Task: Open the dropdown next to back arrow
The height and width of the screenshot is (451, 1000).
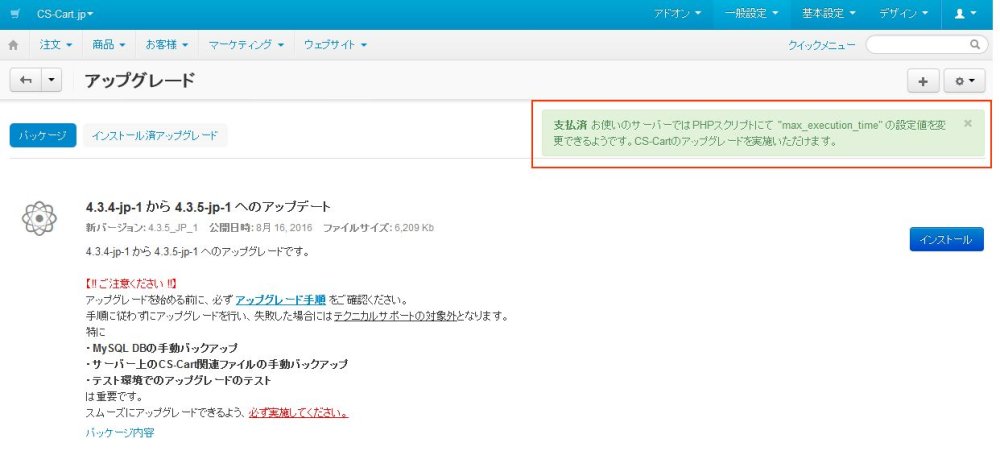Action: 52,80
